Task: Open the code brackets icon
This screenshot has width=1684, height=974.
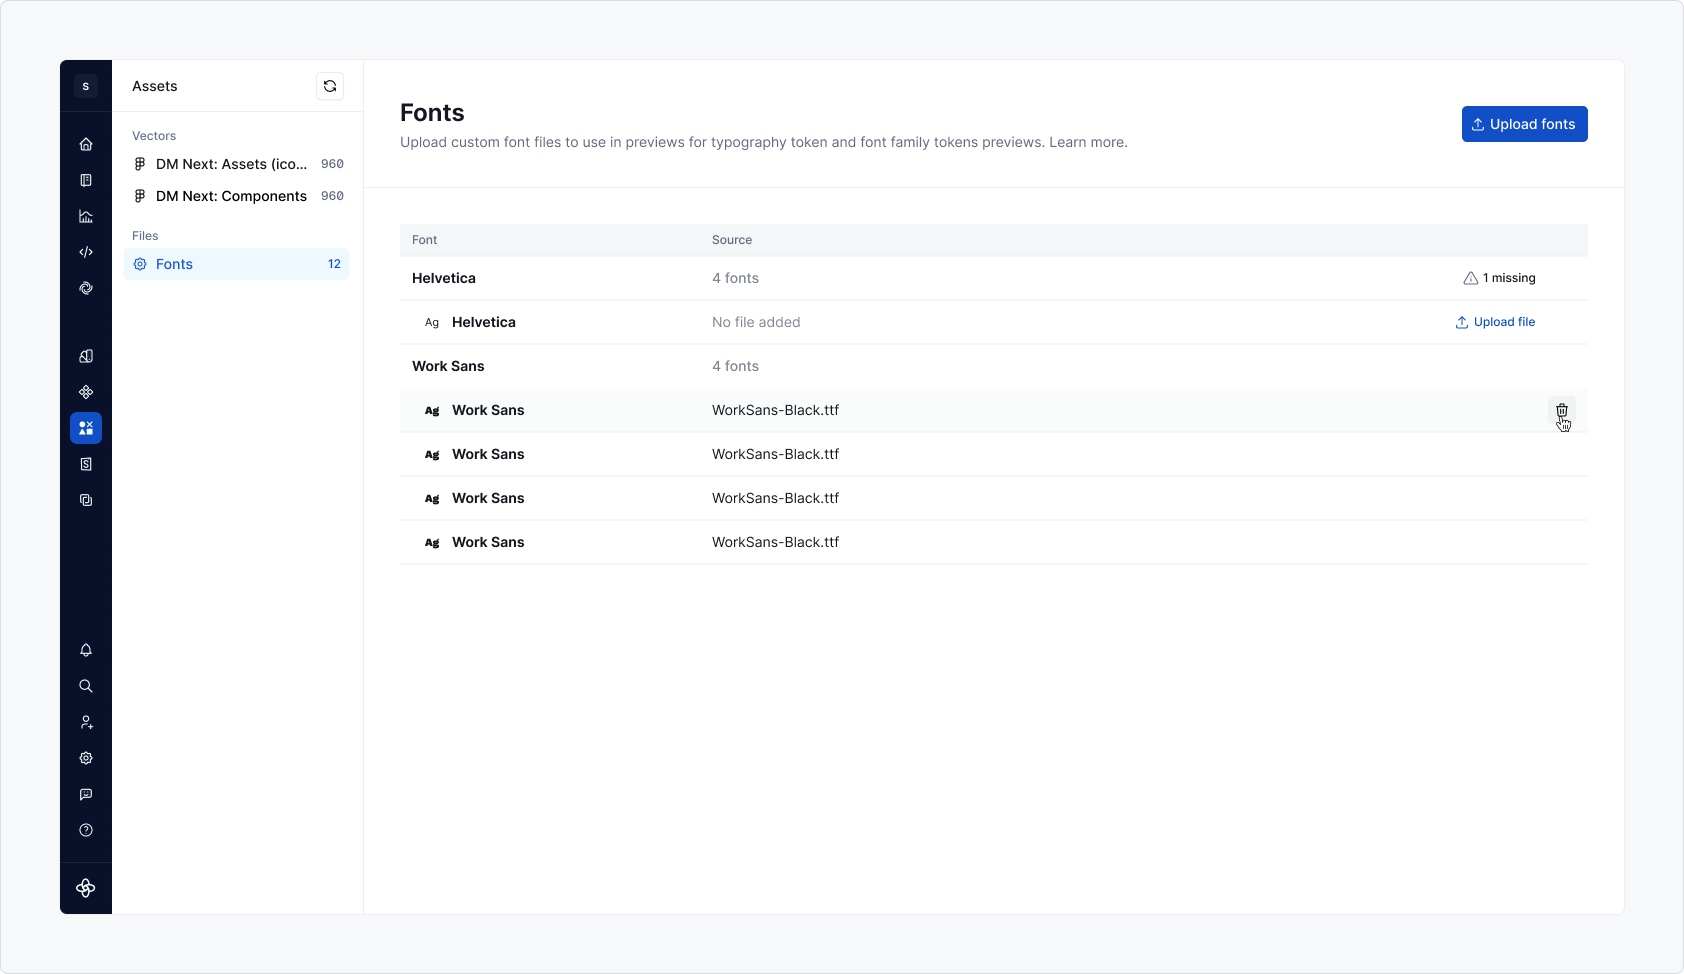Action: tap(86, 252)
